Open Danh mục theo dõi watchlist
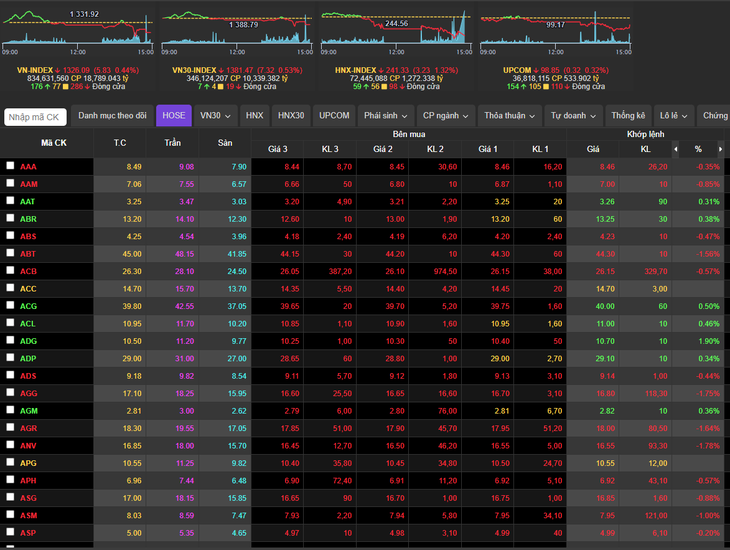This screenshot has height=550, width=730. pyautogui.click(x=112, y=115)
